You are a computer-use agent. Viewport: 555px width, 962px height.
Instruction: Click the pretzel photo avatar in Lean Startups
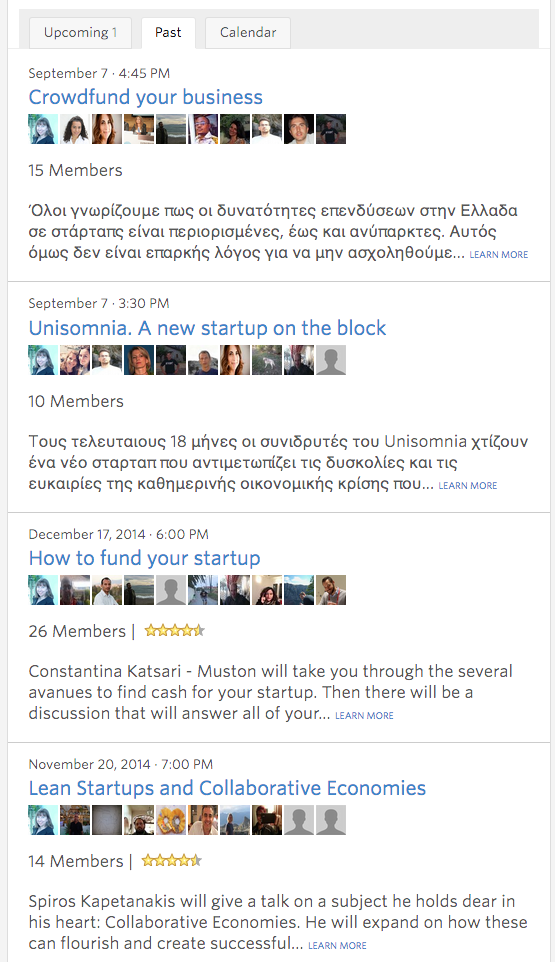171,820
